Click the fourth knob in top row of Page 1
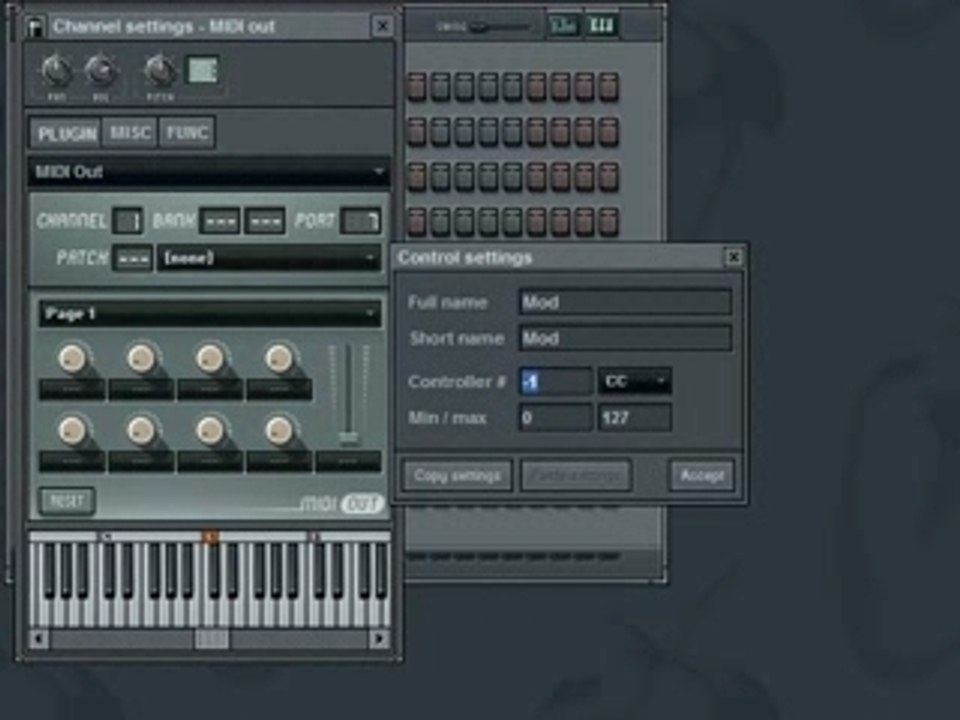This screenshot has height=720, width=960. coord(279,359)
